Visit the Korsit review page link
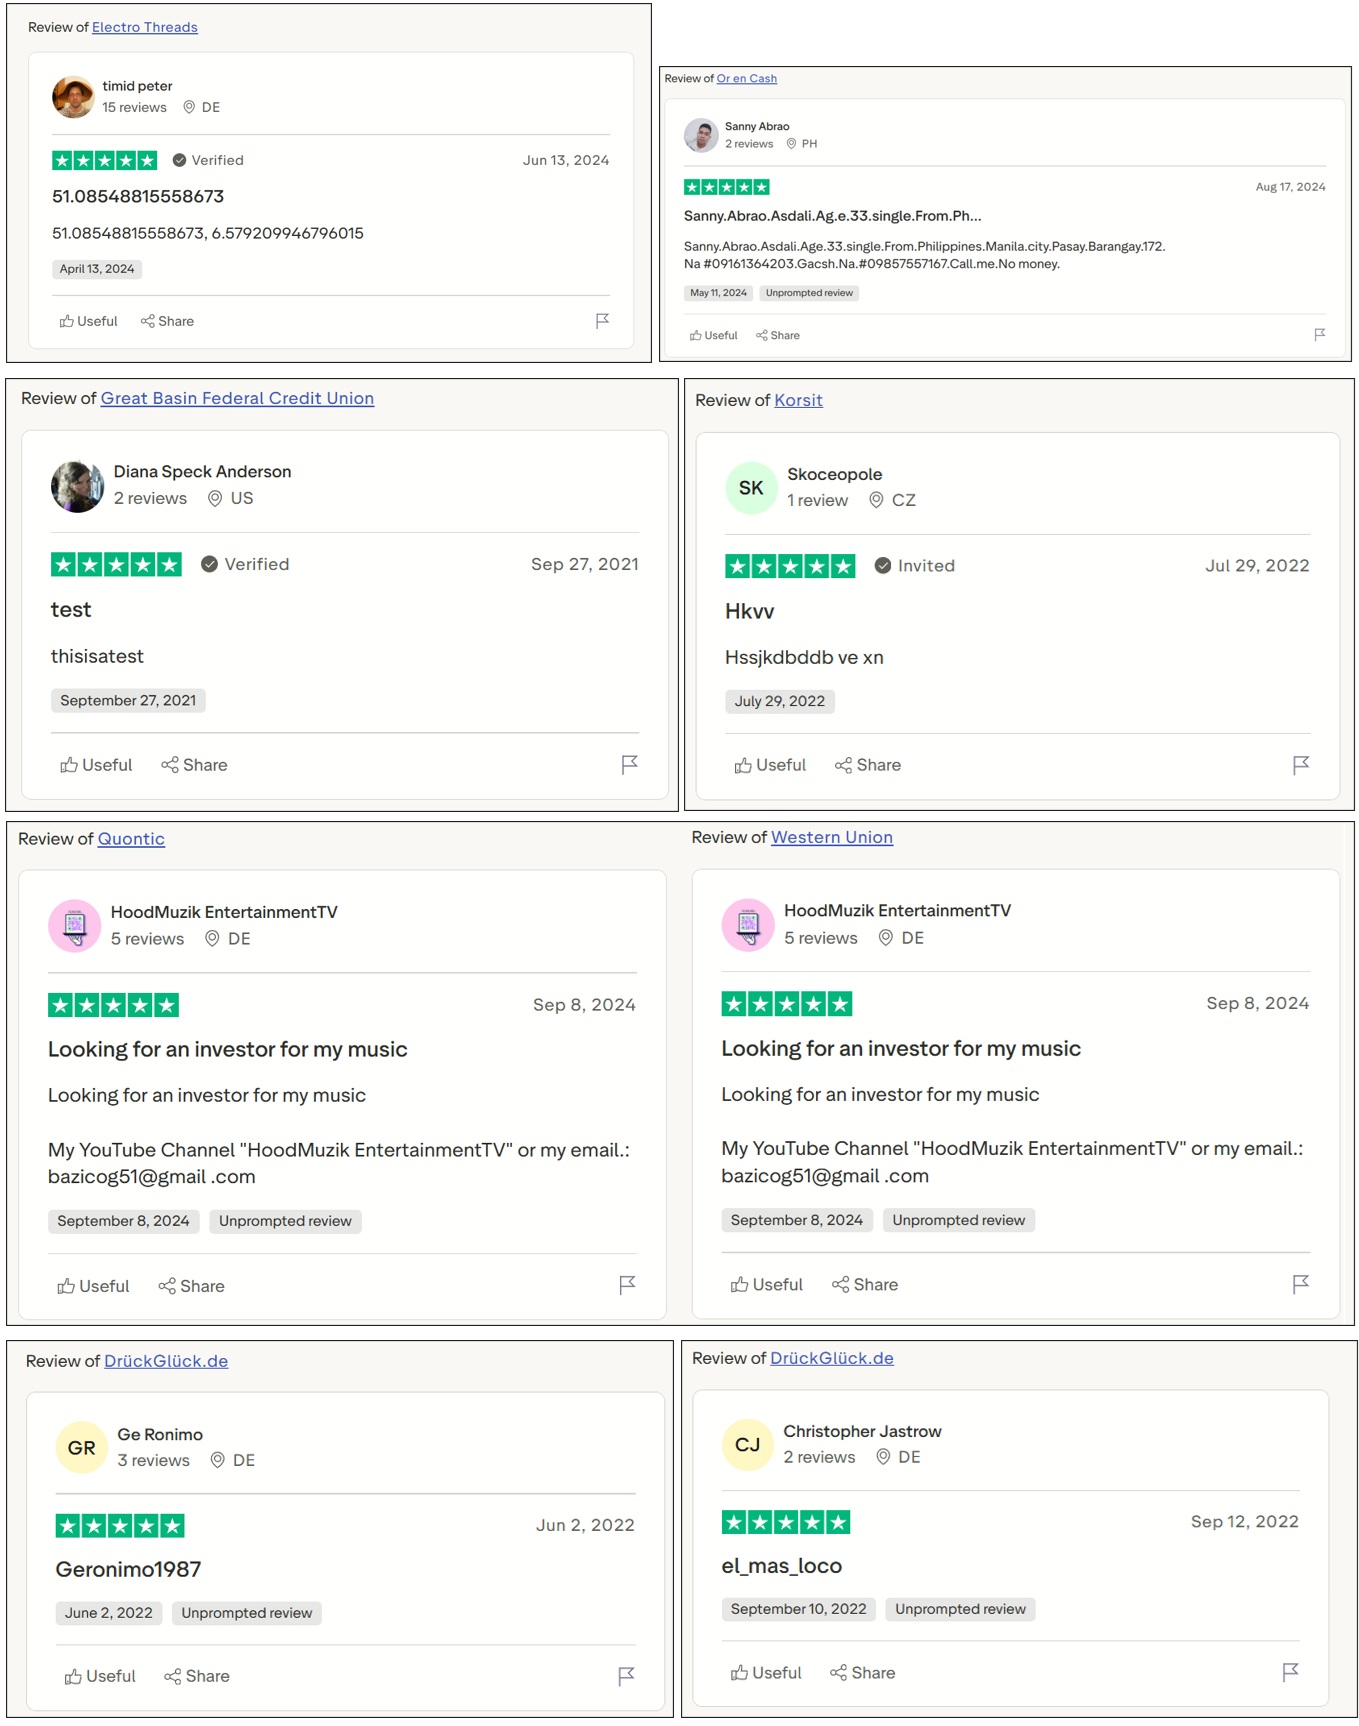1359x1726 pixels. pos(798,400)
